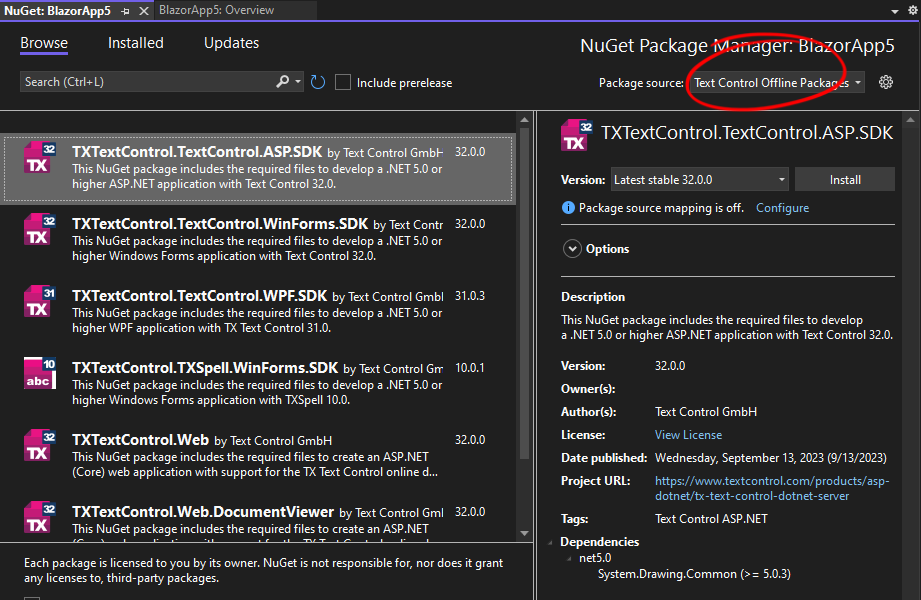Click package list scrollbar down arrow
This screenshot has height=600, width=921.
coord(525,533)
